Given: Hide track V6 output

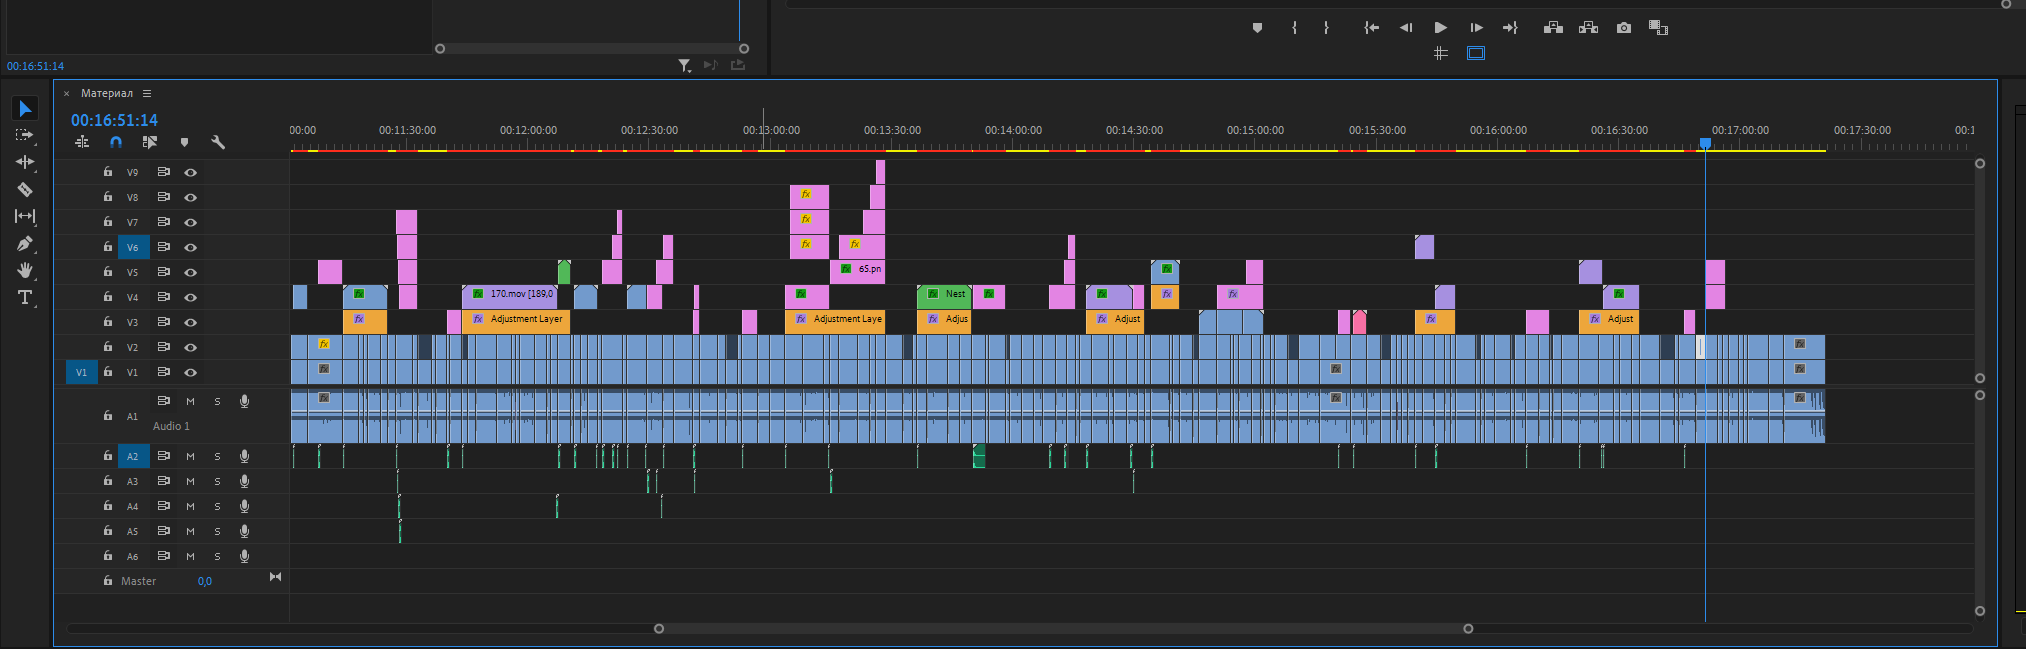Looking at the screenshot, I should click(x=190, y=247).
